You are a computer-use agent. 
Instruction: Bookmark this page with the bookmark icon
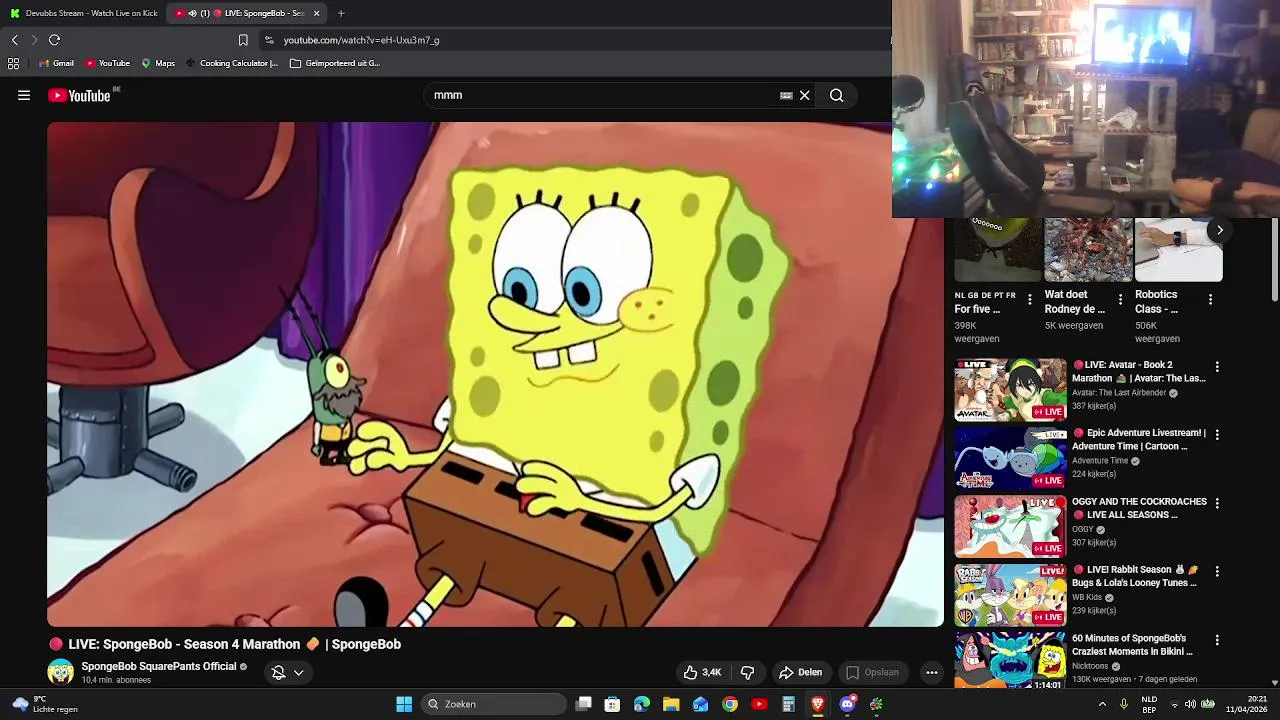pyautogui.click(x=243, y=40)
